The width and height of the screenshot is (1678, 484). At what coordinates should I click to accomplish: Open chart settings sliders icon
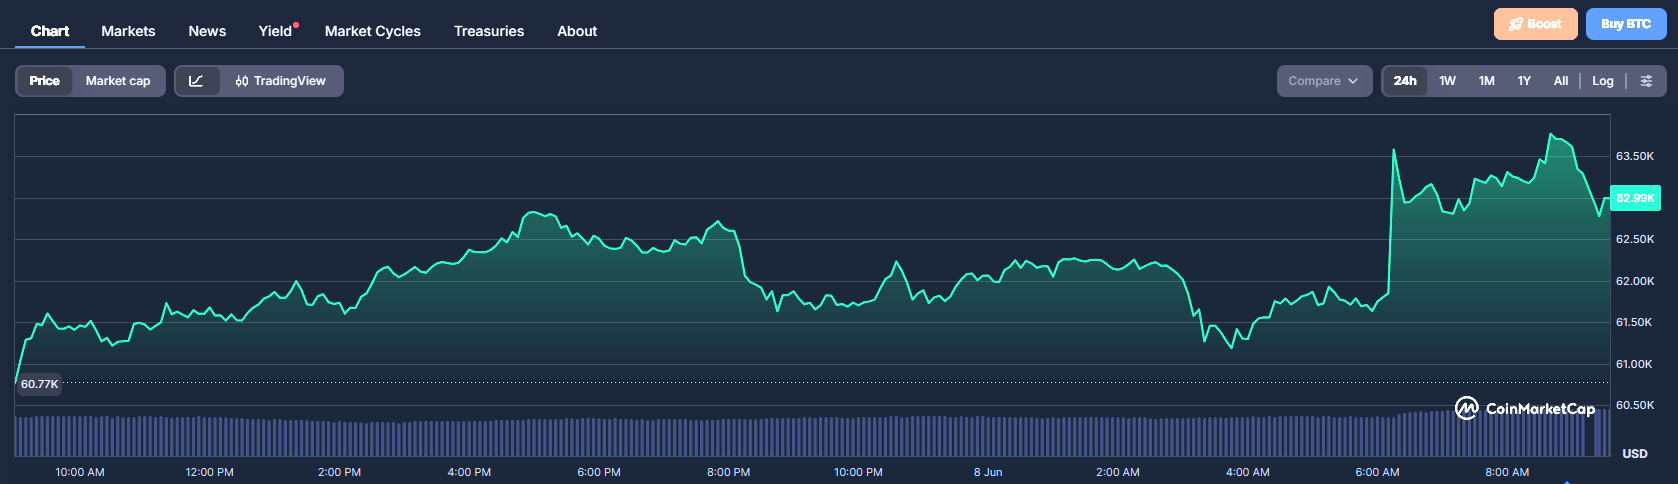1646,81
